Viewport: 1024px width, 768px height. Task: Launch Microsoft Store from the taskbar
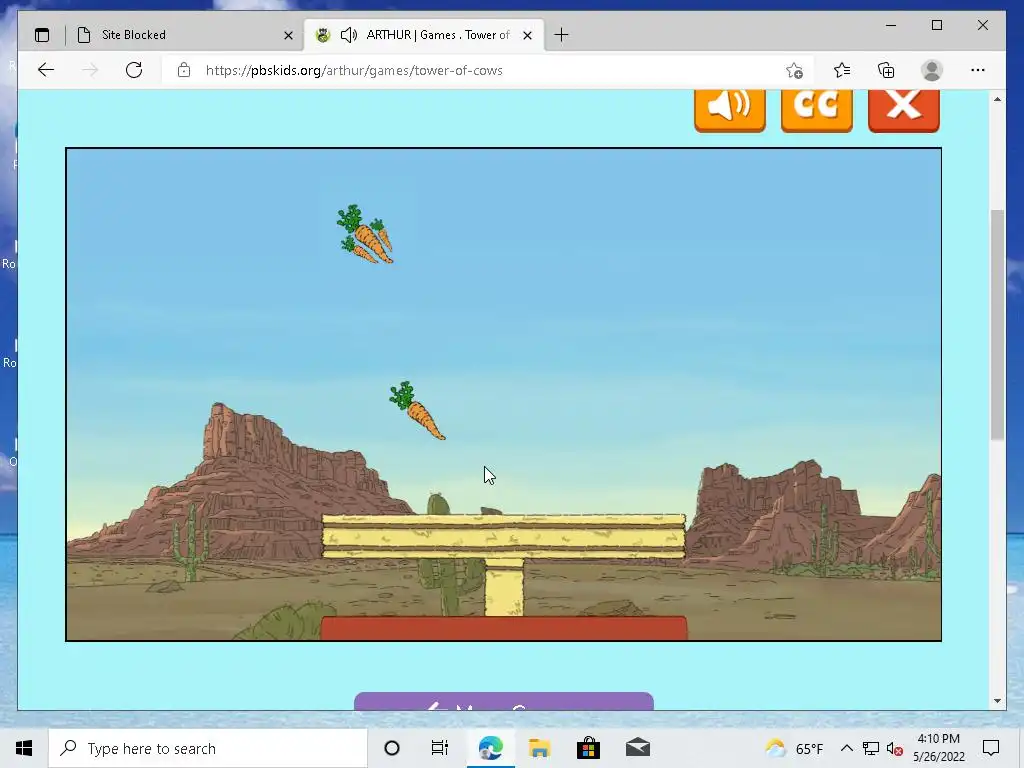point(588,748)
